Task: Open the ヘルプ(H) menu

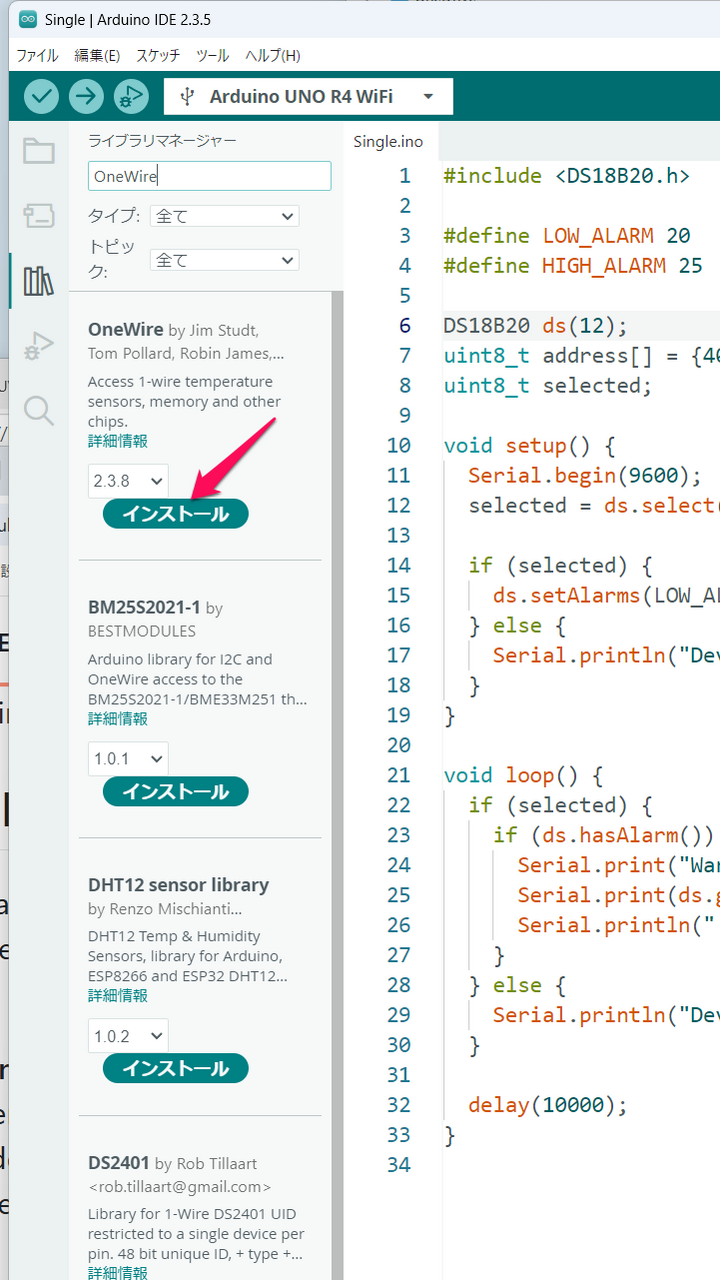Action: [x=273, y=55]
